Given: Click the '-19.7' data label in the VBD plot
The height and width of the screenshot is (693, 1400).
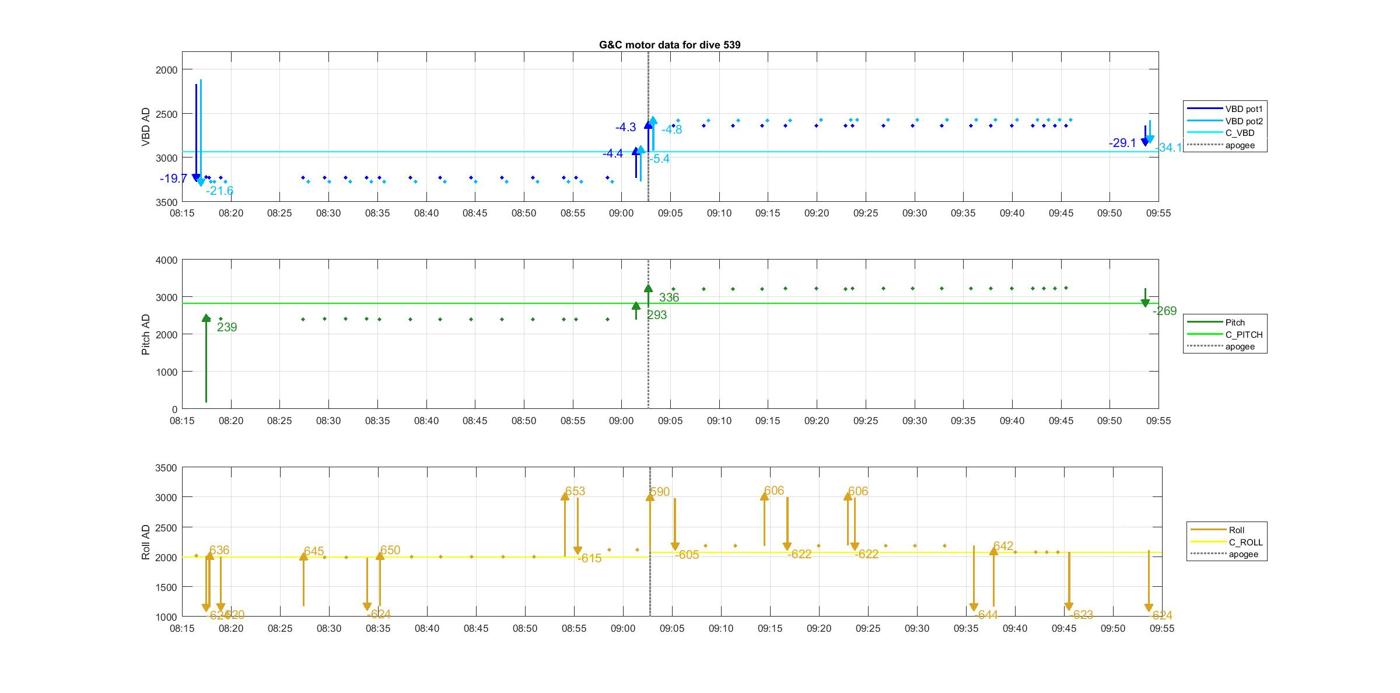Looking at the screenshot, I should pyautogui.click(x=174, y=178).
